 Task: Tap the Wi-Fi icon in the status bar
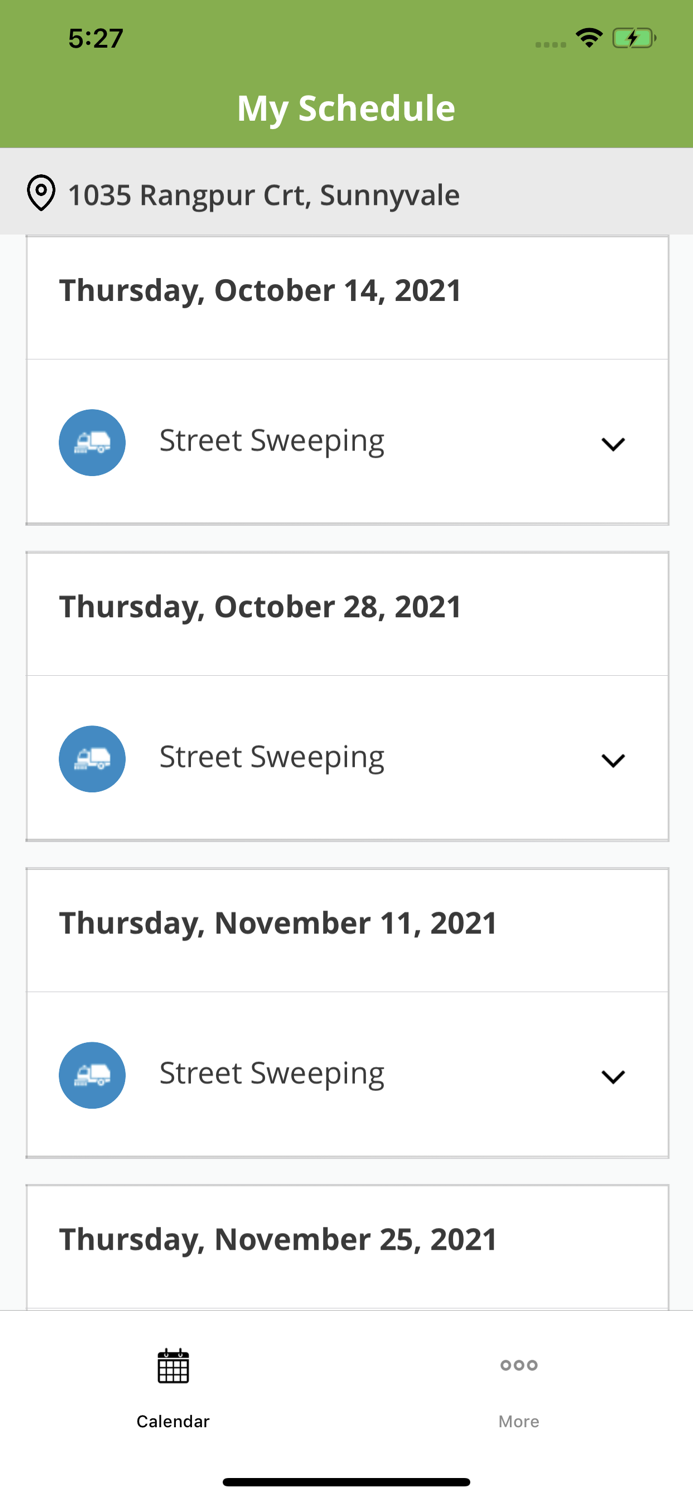[589, 36]
